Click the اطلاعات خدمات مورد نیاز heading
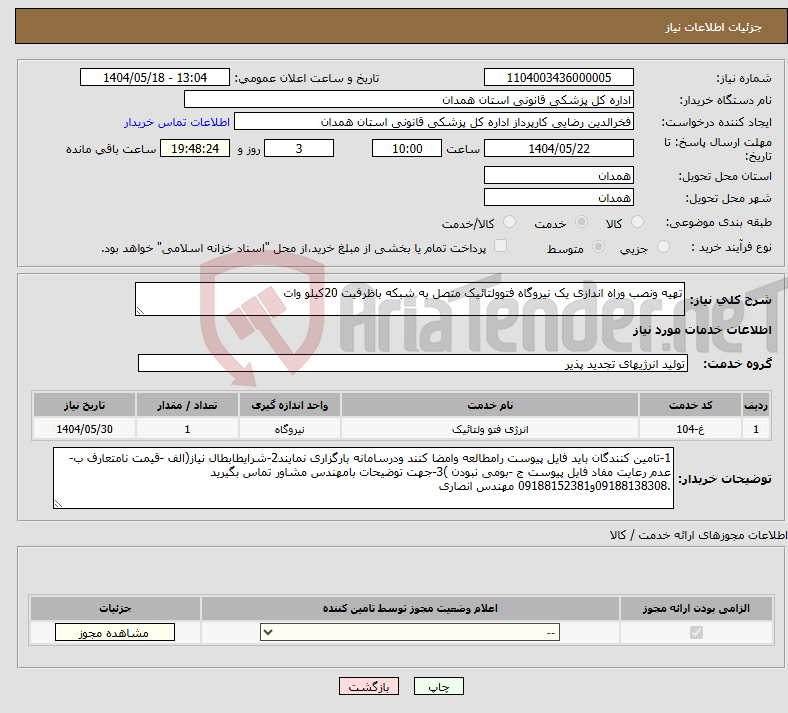 [702, 330]
